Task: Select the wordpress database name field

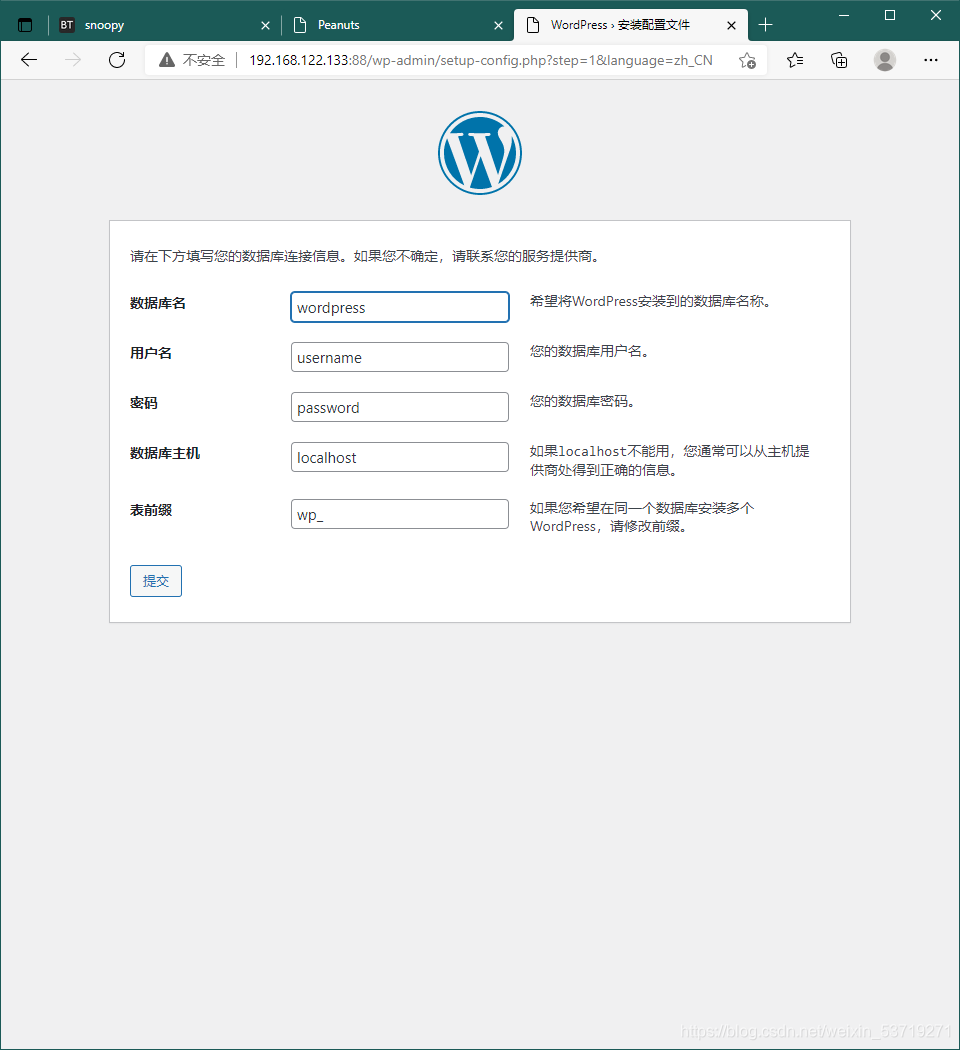Action: [x=399, y=307]
